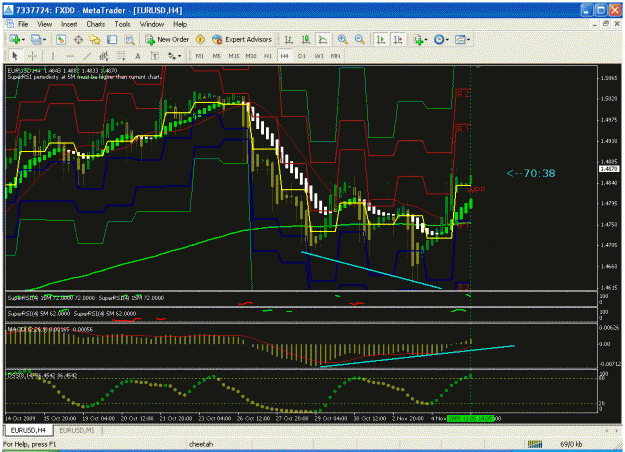Switch to H1 timeframe
The image size is (625, 452).
pos(267,56)
